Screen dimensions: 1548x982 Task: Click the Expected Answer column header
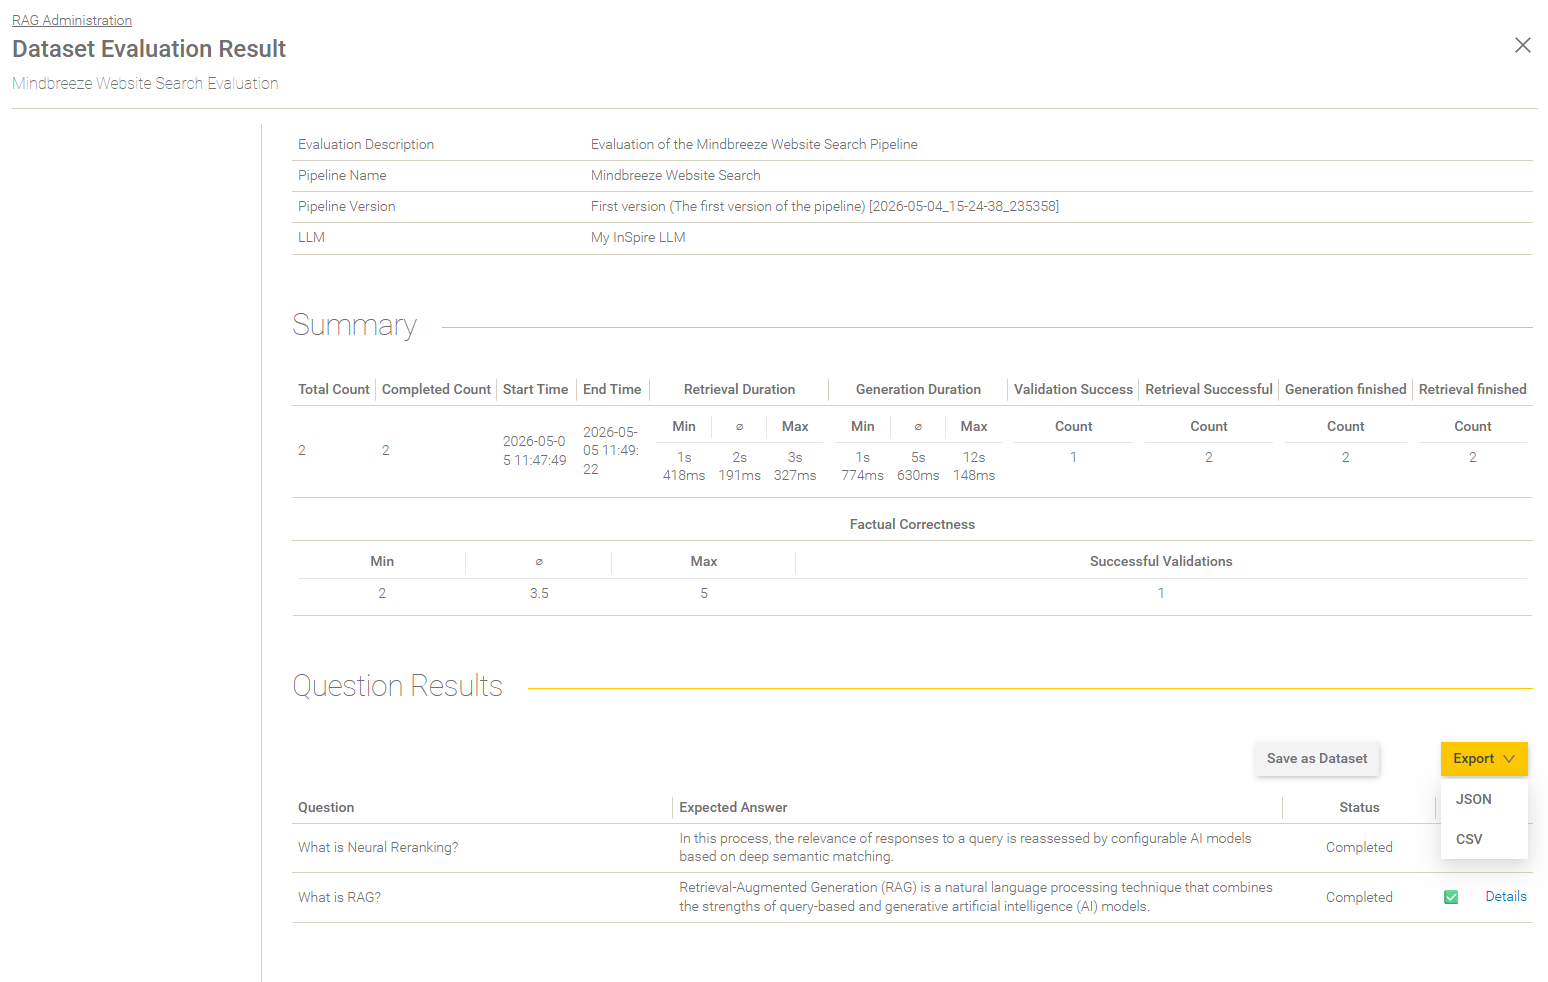point(733,807)
